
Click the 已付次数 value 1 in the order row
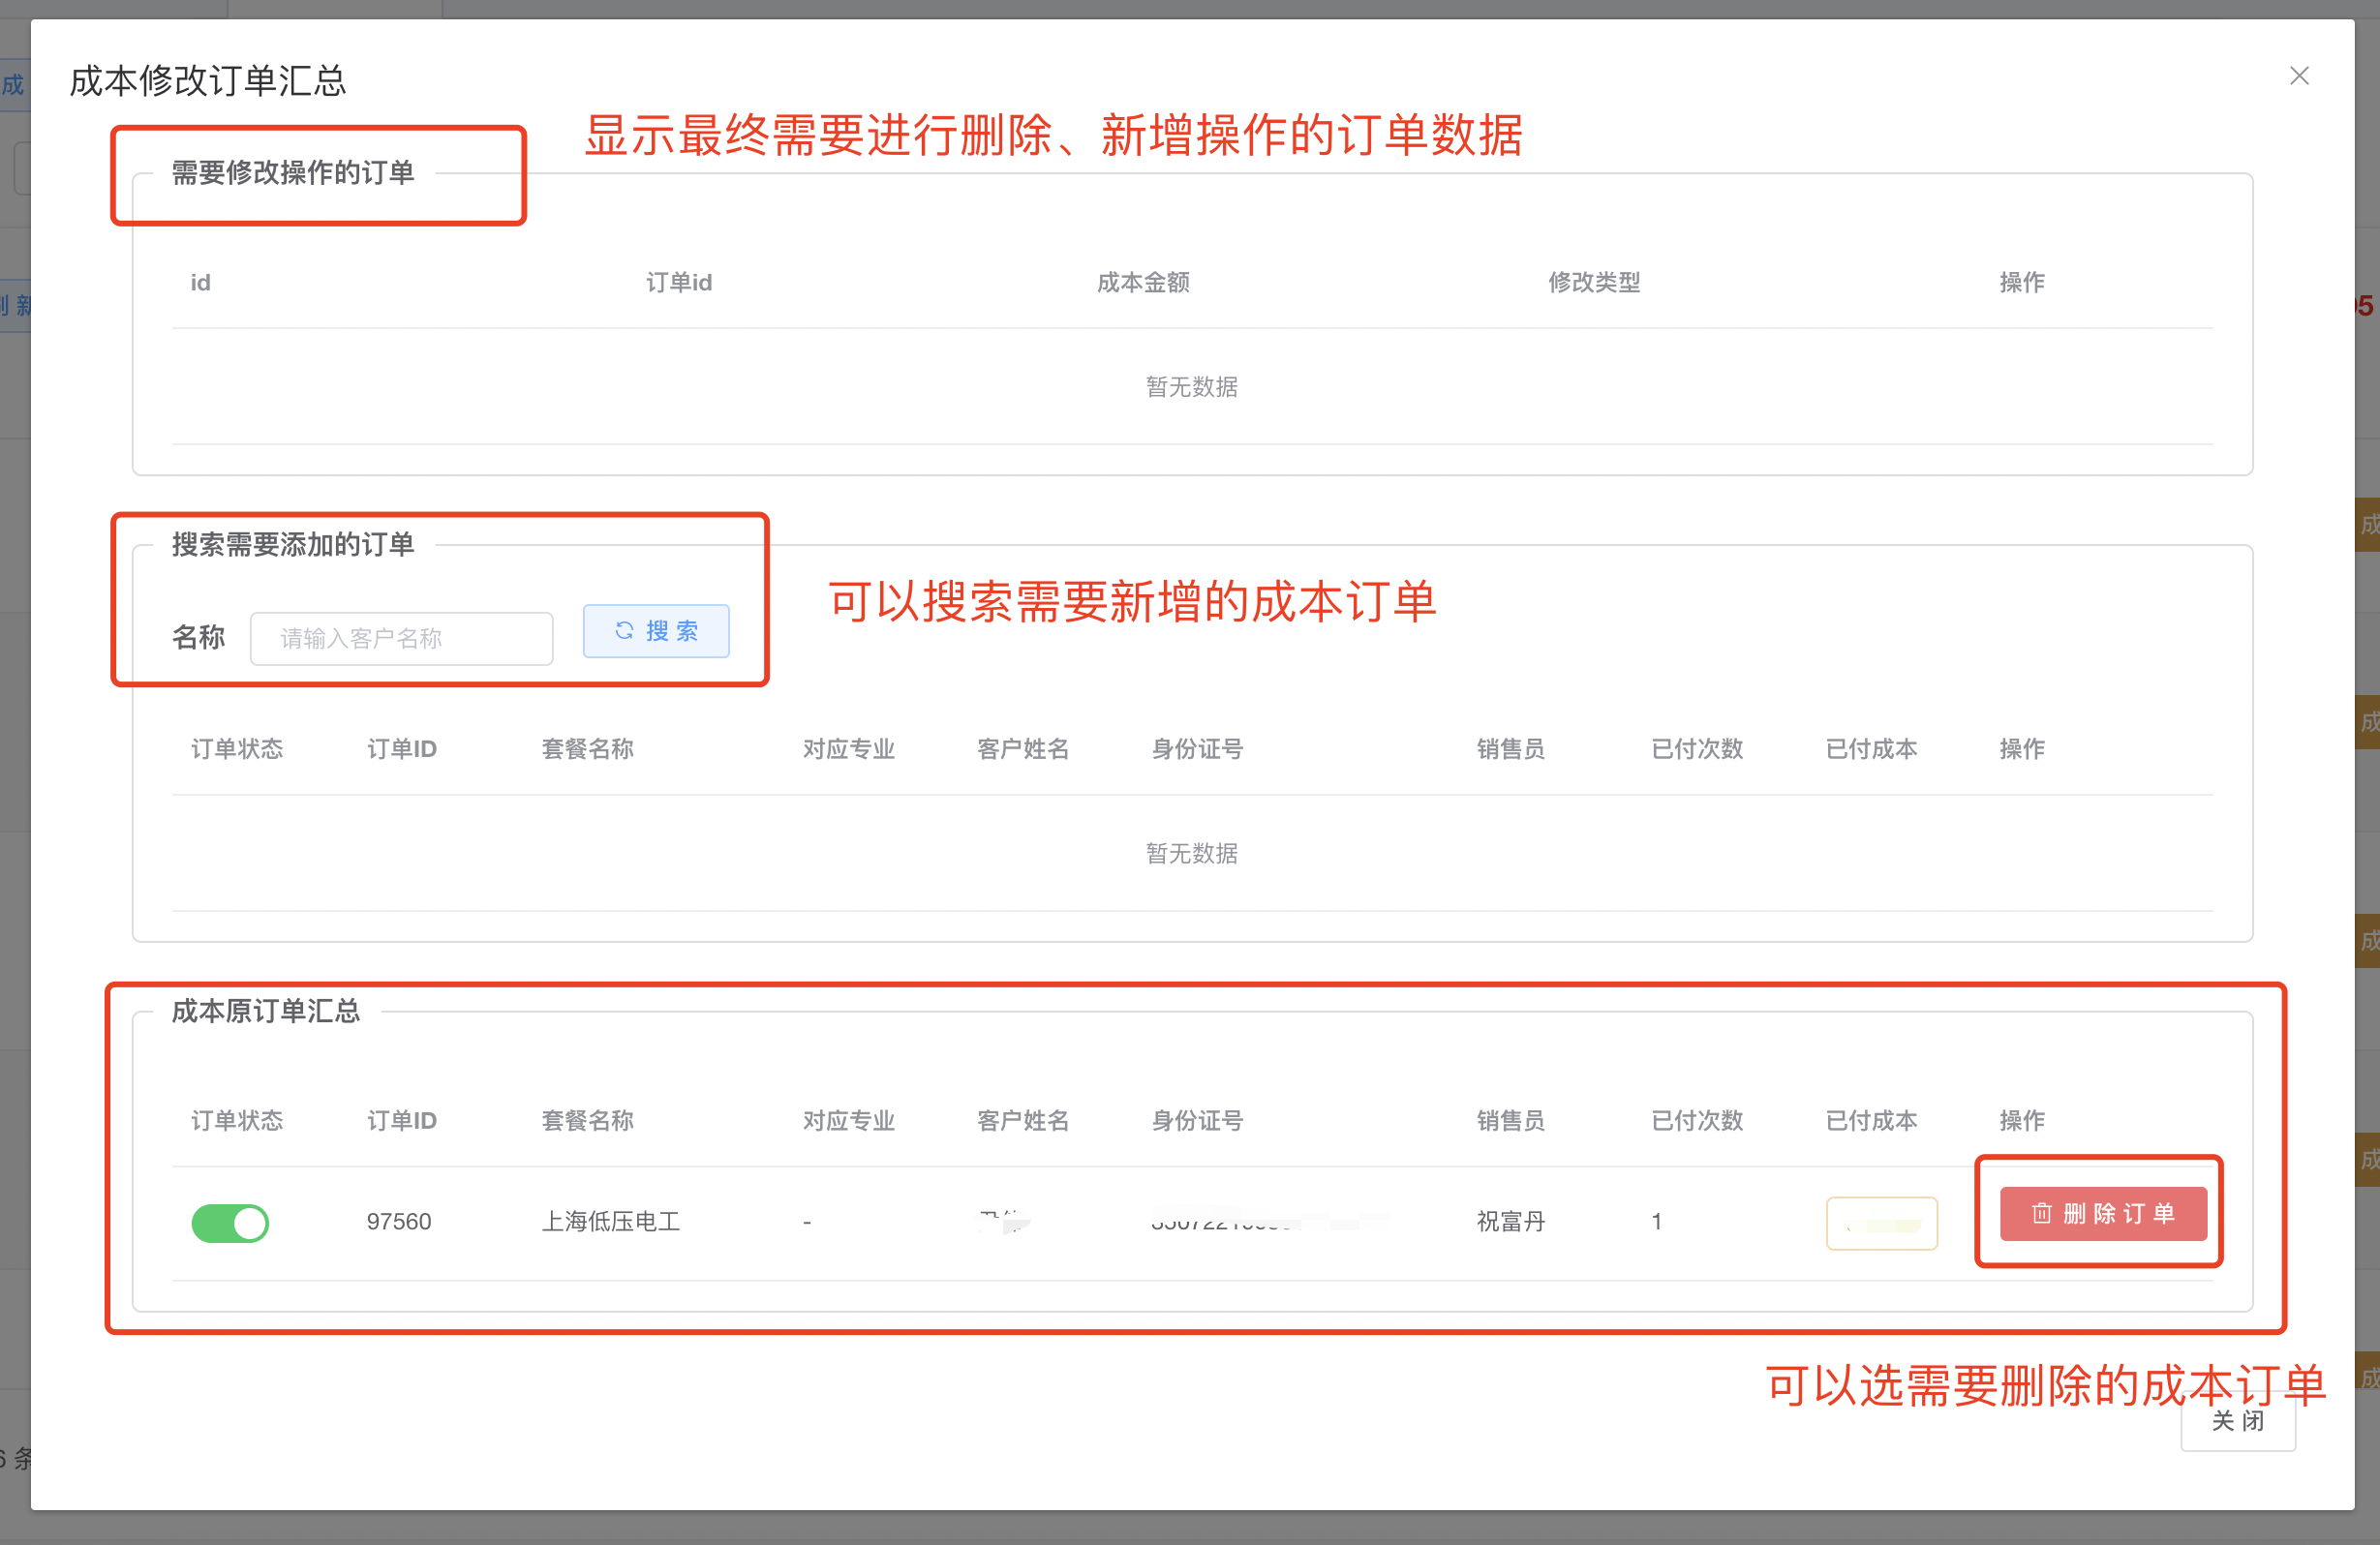point(1657,1221)
